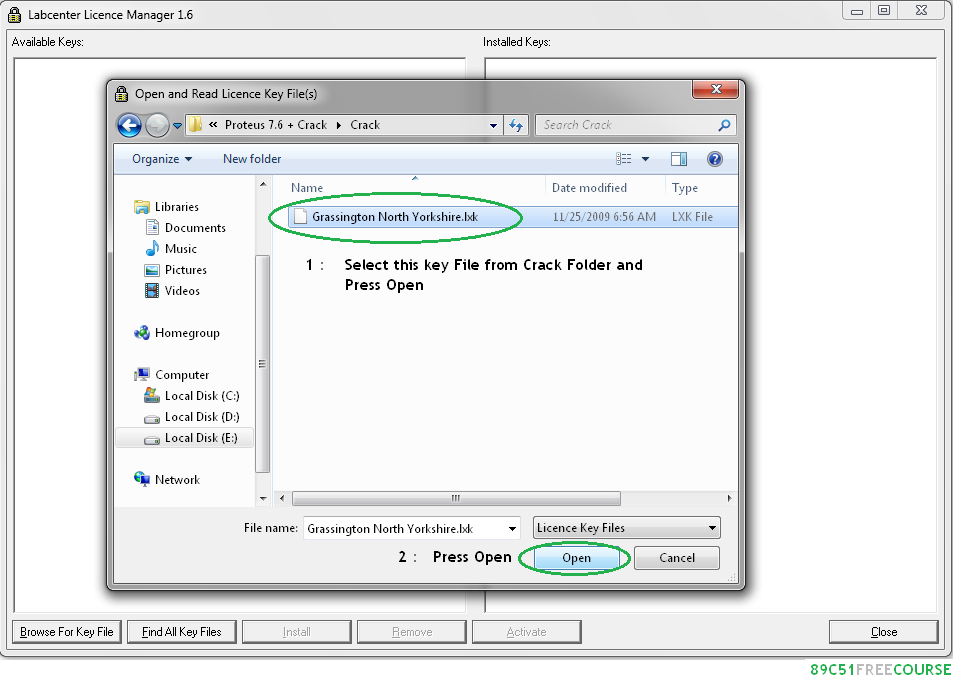This screenshot has height=680, width=954.
Task: Select Homegroup in navigation pane
Action: [x=187, y=333]
